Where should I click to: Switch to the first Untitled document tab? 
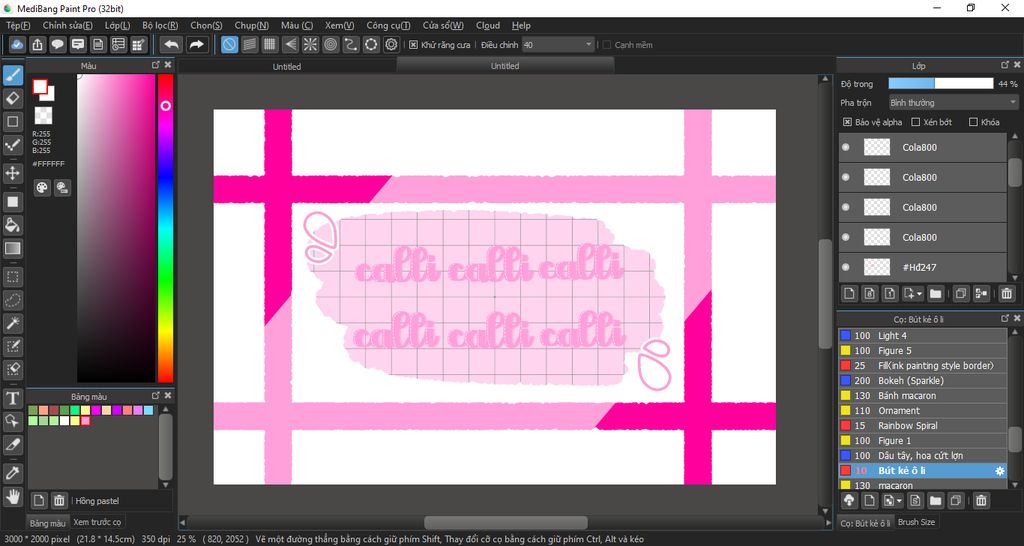[287, 67]
